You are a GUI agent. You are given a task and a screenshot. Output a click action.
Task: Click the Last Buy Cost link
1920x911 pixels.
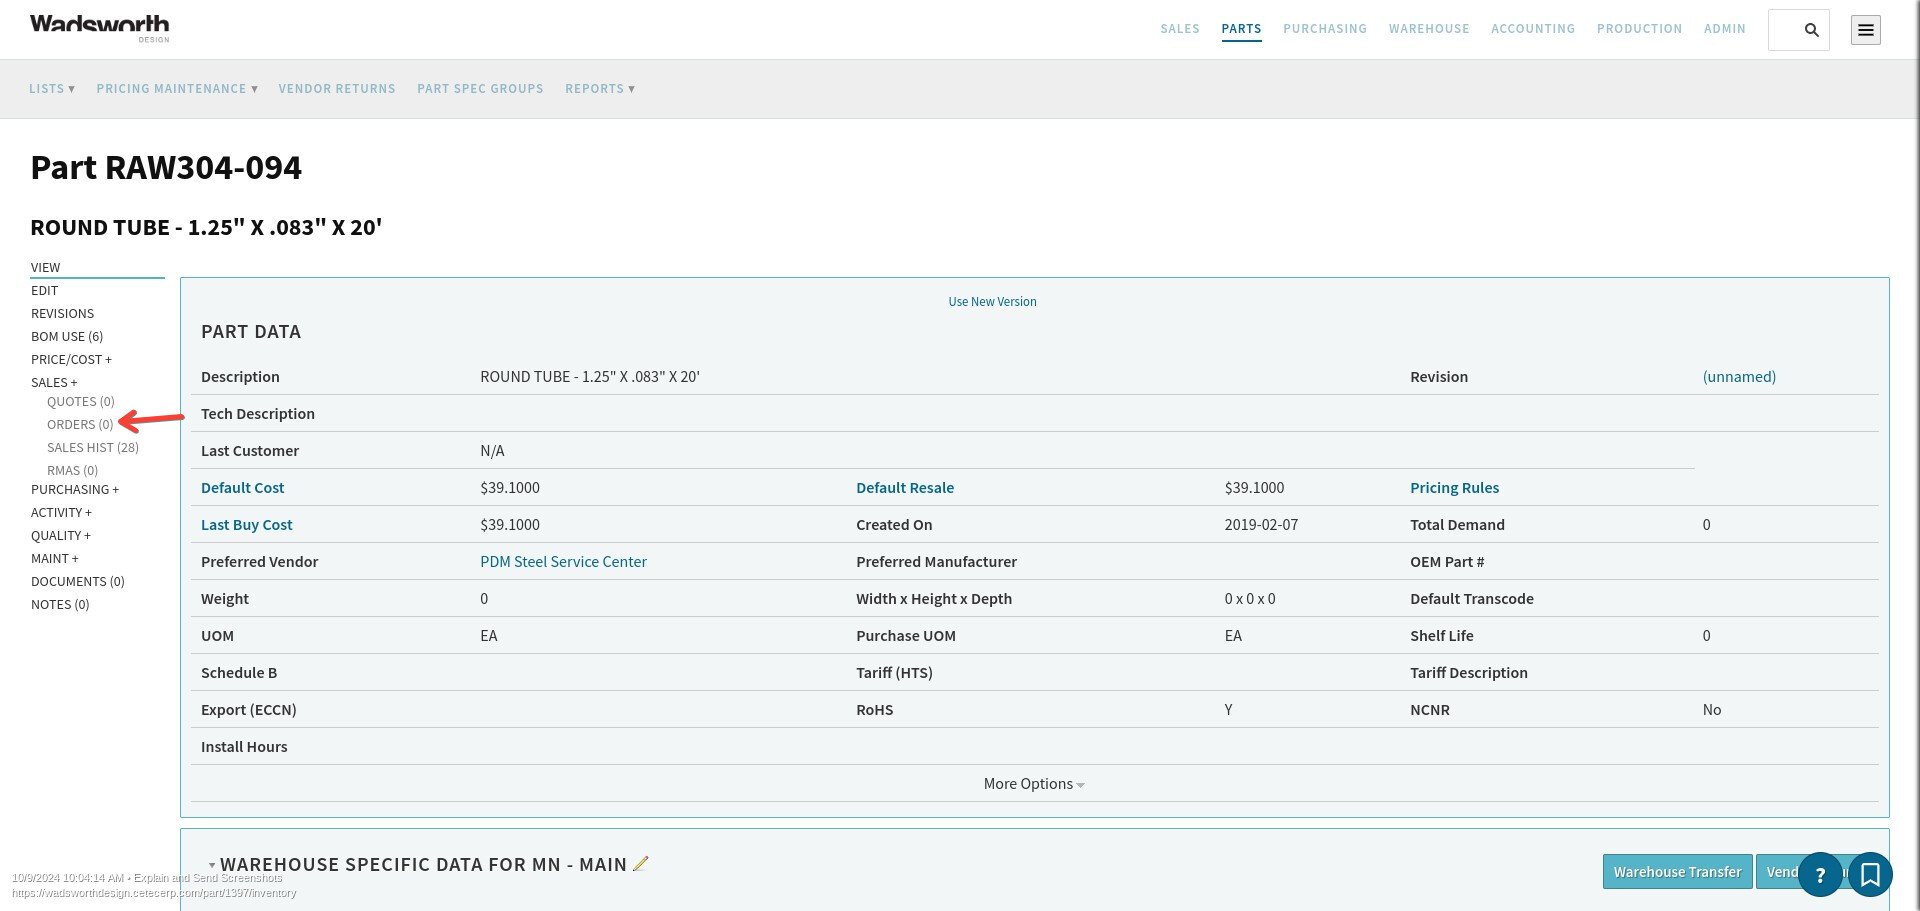click(x=247, y=525)
